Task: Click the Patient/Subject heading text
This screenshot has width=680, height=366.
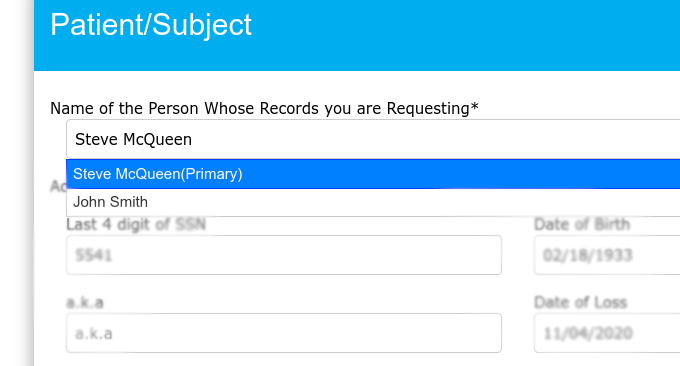Action: [151, 25]
